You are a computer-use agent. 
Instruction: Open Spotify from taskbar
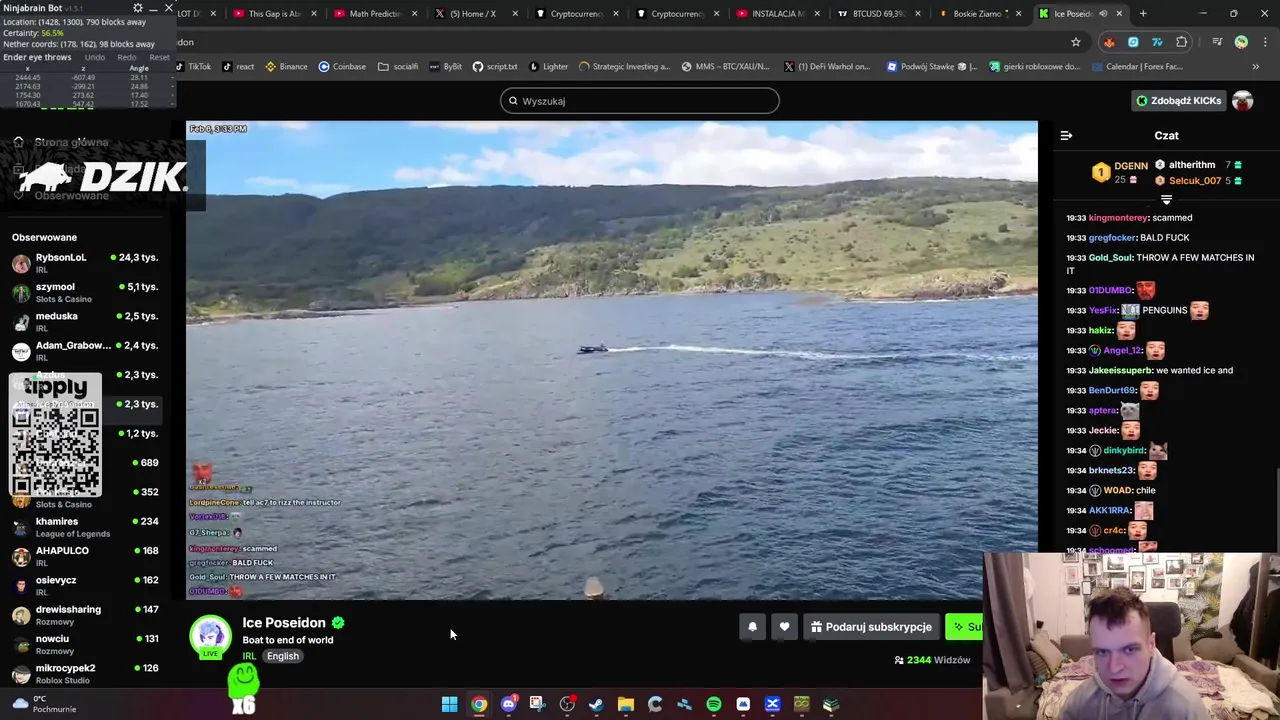[714, 704]
